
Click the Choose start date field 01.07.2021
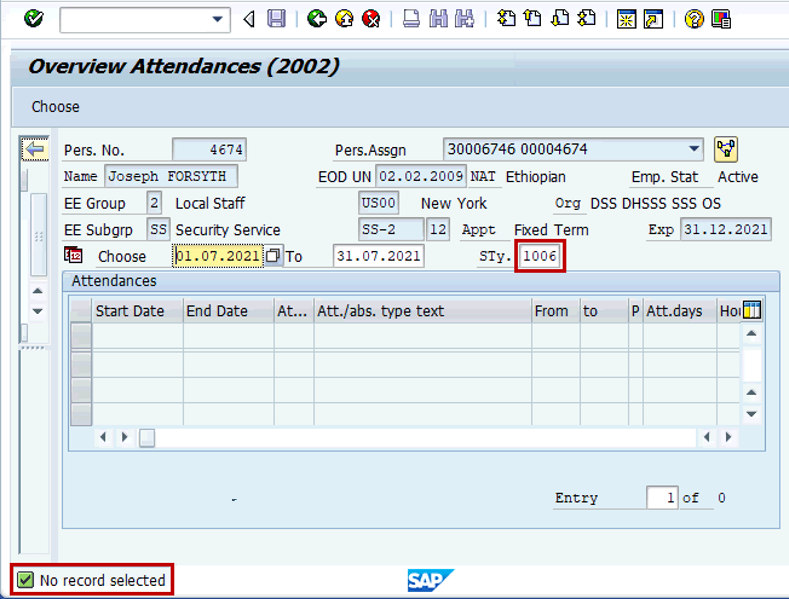[218, 256]
